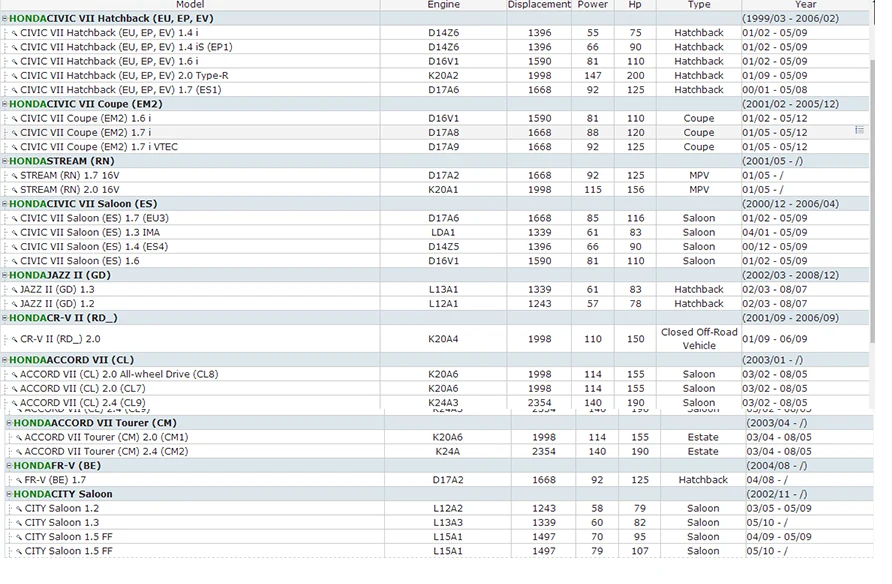The height and width of the screenshot is (584, 892).
Task: Click the year range '(2002/03 - 2008/12)'
Action: pyautogui.click(x=790, y=275)
